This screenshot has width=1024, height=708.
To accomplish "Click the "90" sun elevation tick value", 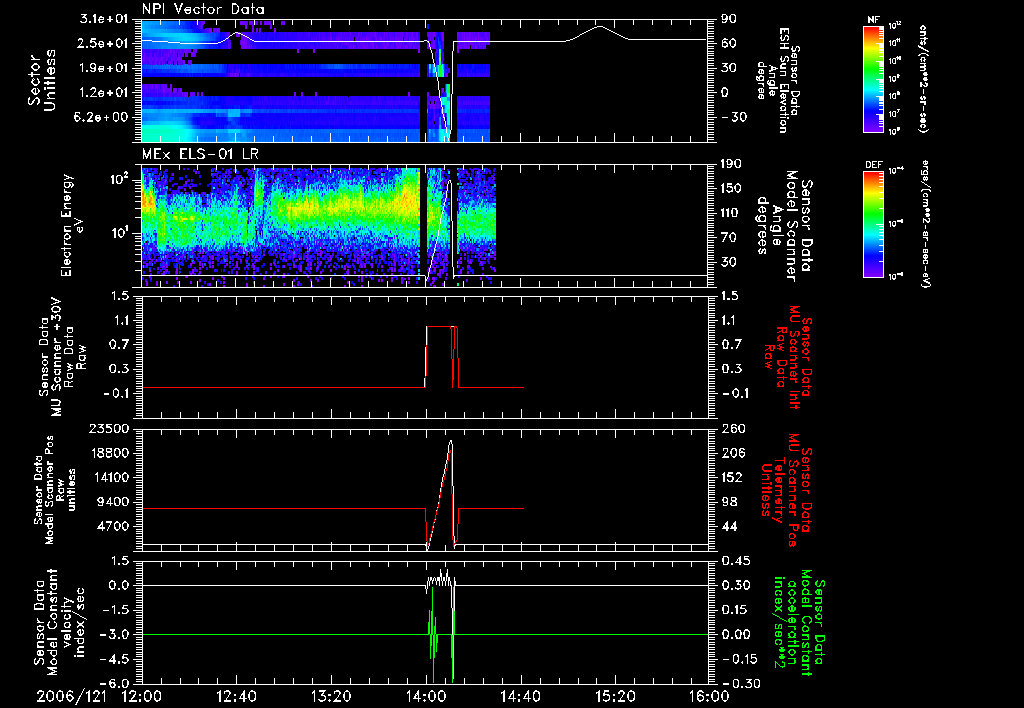I will click(x=729, y=18).
